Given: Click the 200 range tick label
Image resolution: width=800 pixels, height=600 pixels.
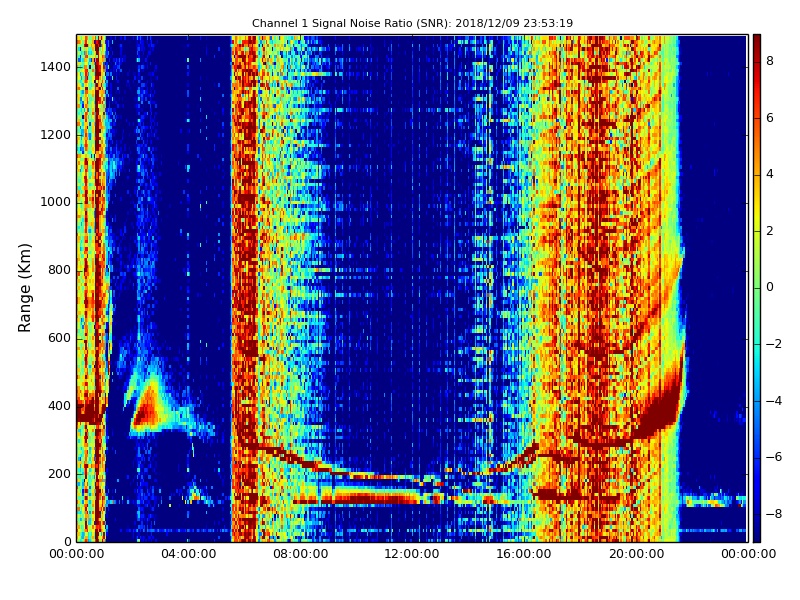Looking at the screenshot, I should click(59, 473).
